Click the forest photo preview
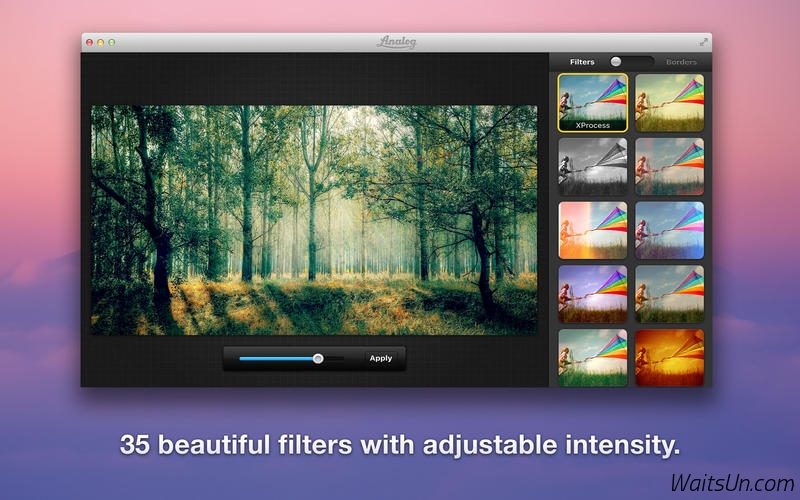The image size is (800, 500). [314, 220]
